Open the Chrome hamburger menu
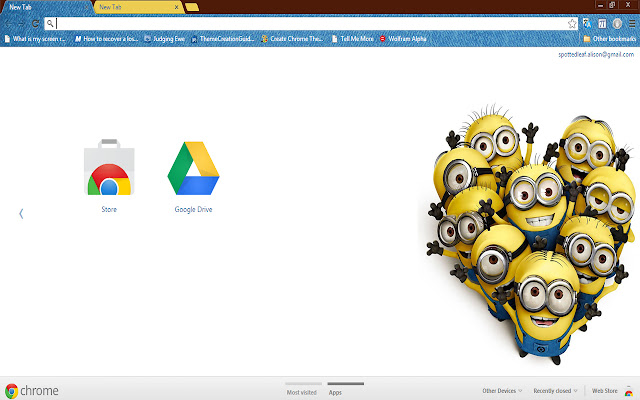640x400 pixels. click(632, 24)
